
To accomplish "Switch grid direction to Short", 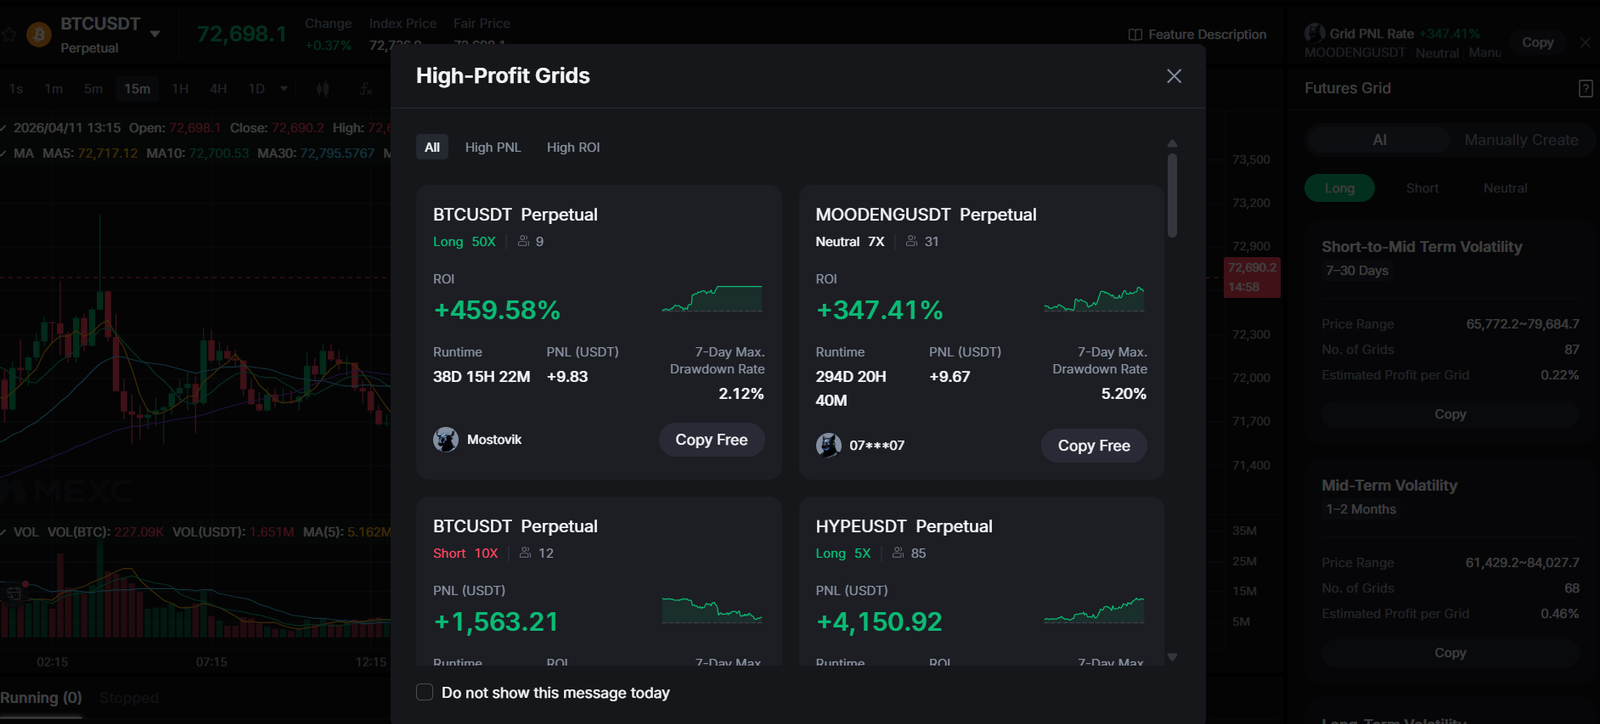I will click(x=1421, y=188).
